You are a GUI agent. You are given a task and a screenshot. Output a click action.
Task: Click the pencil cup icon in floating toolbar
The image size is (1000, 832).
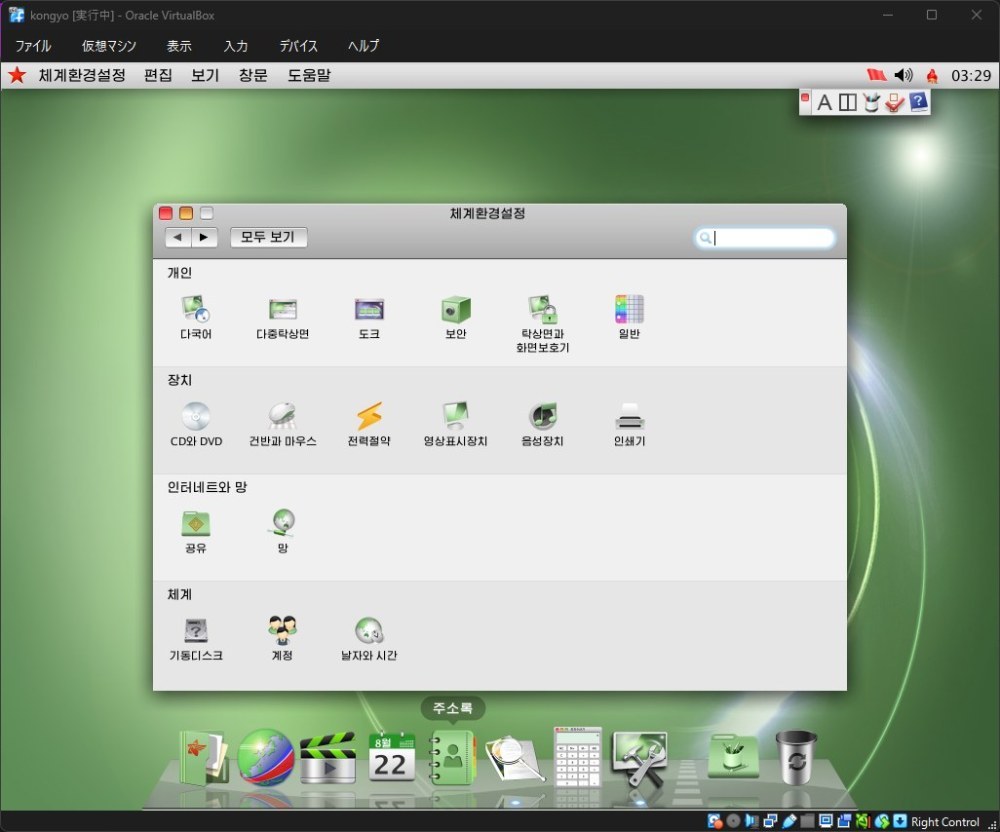click(x=871, y=103)
